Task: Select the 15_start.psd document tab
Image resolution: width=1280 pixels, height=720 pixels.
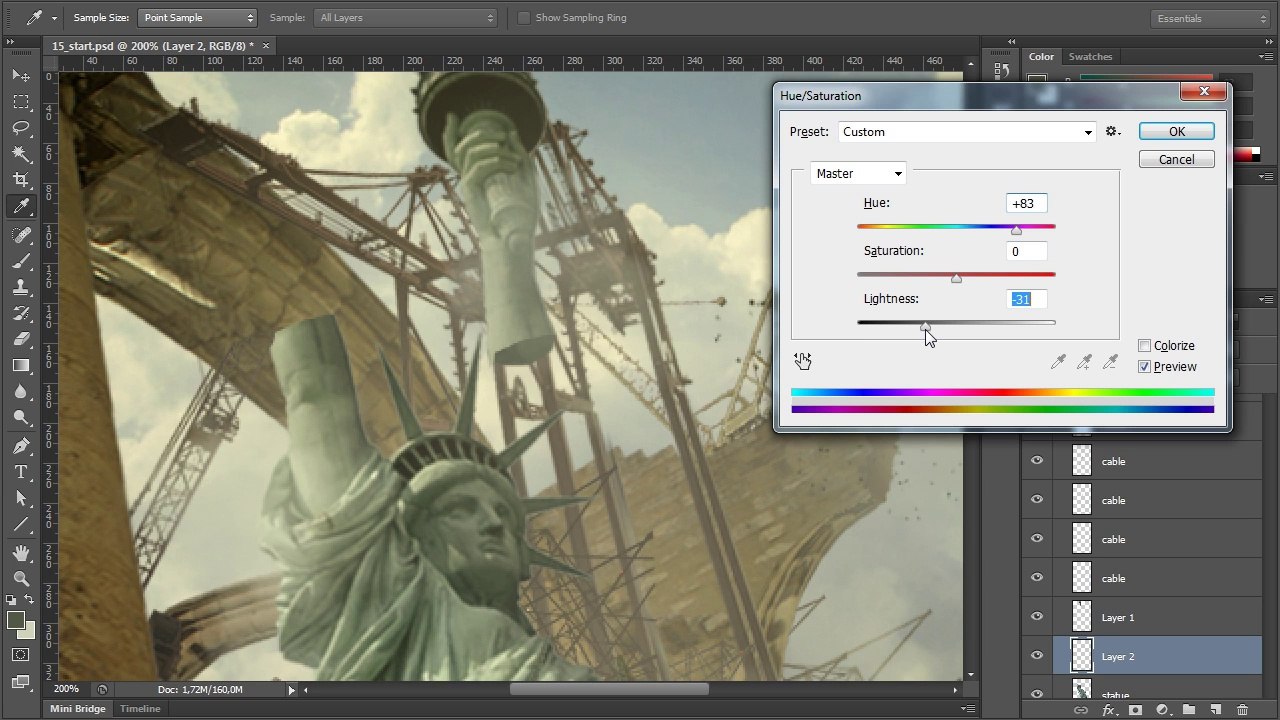Action: pos(152,46)
